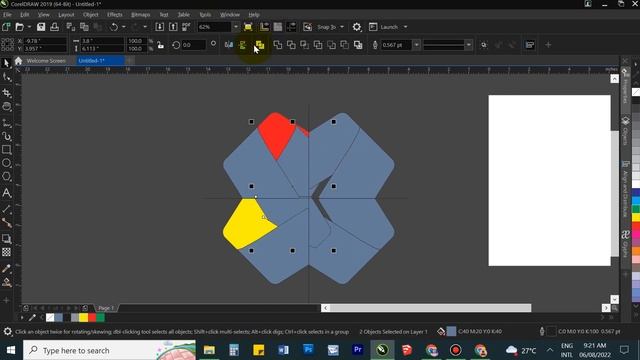640x360 pixels.
Task: Select the Freehand curve tool
Action: [x=7, y=122]
